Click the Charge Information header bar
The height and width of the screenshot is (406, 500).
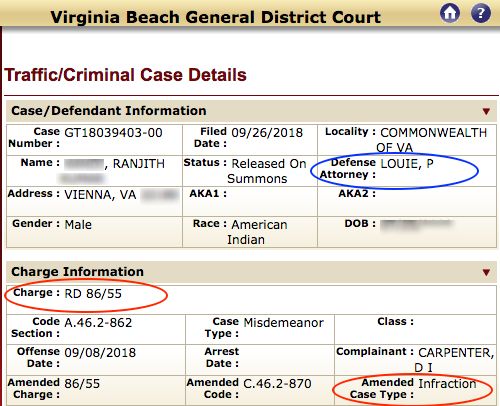coord(251,272)
